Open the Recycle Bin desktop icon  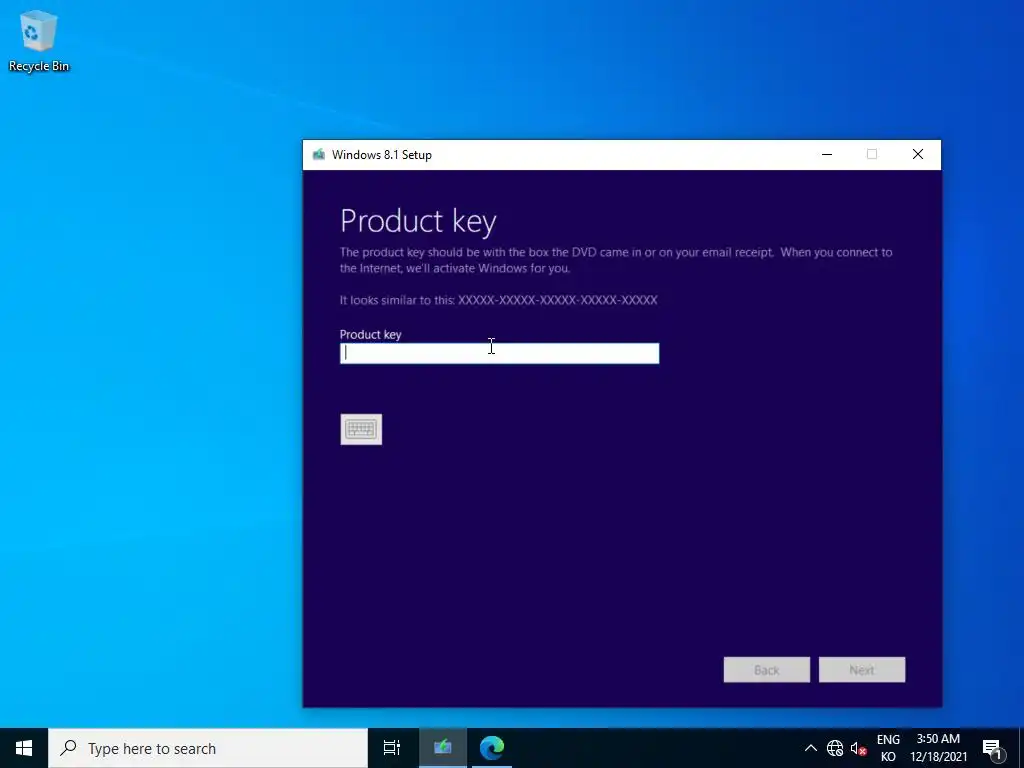point(39,42)
